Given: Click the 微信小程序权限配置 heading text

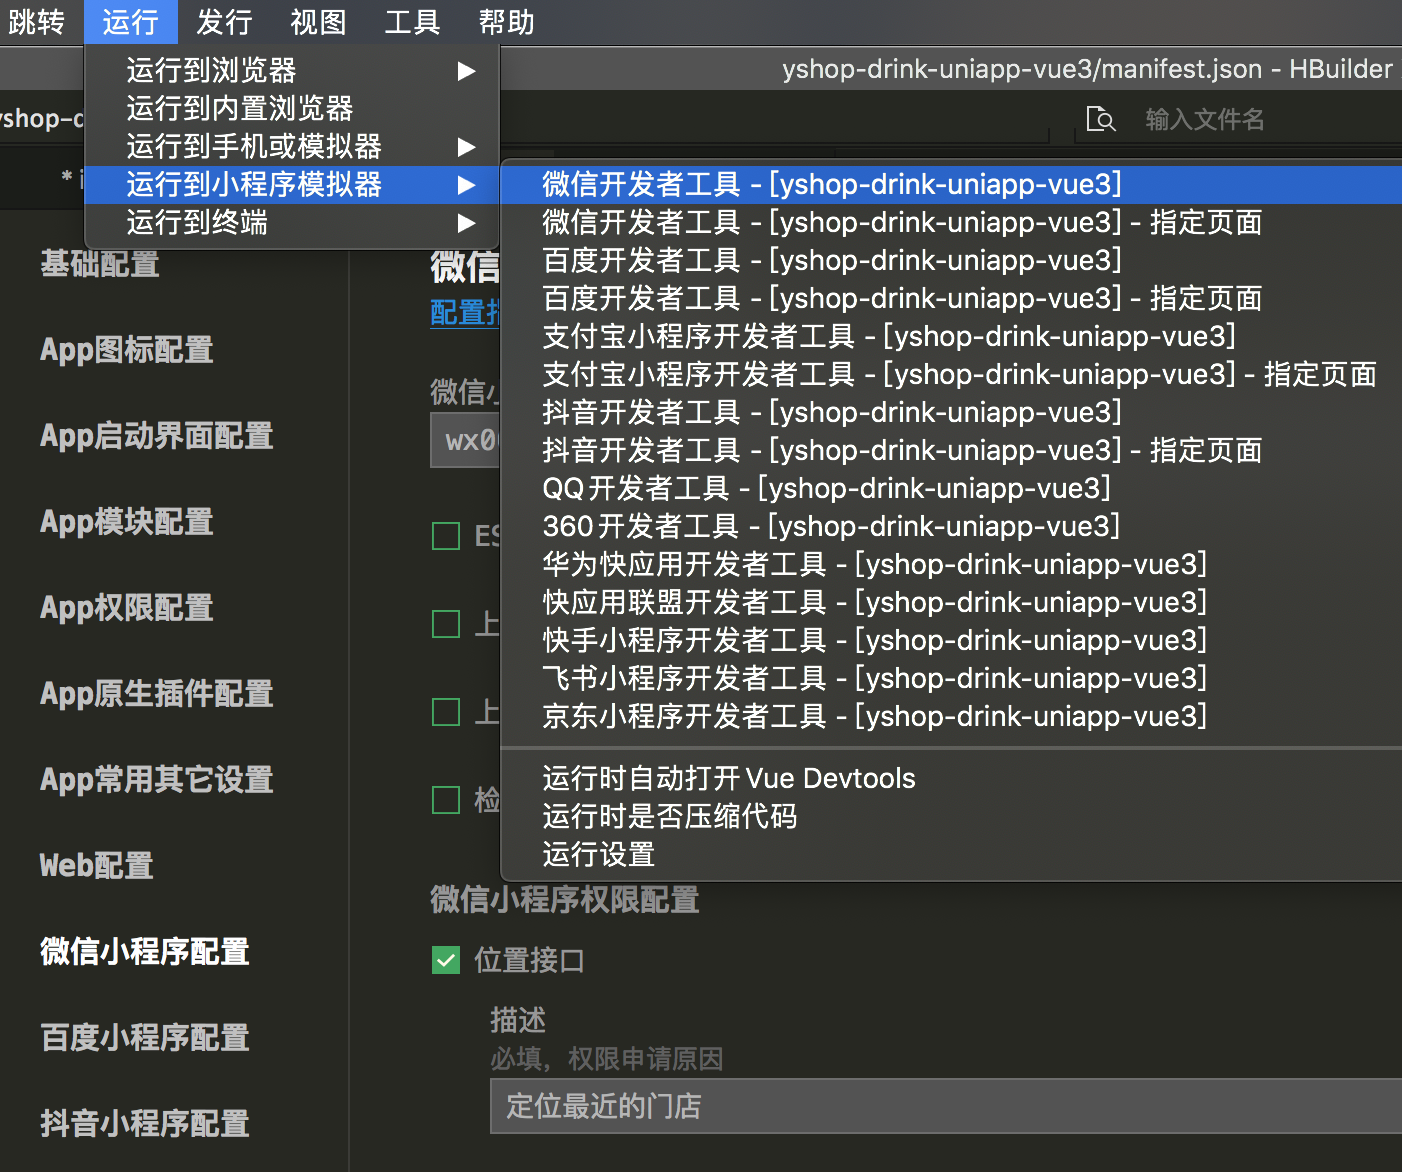Looking at the screenshot, I should click(565, 900).
